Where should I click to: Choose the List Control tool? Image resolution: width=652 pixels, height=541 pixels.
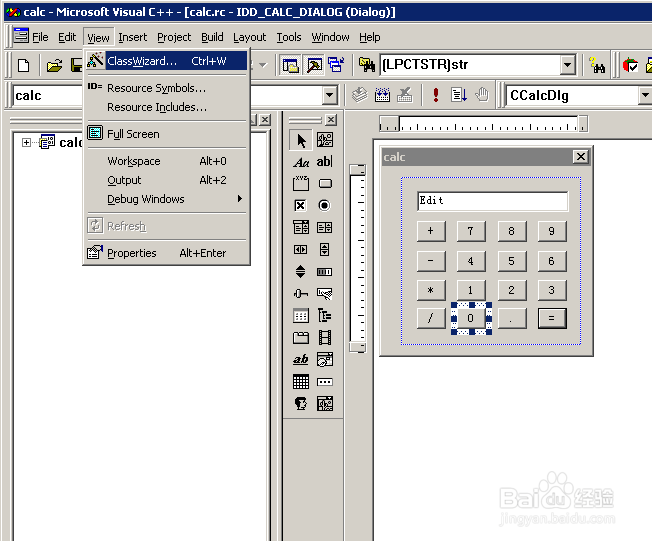click(x=301, y=316)
